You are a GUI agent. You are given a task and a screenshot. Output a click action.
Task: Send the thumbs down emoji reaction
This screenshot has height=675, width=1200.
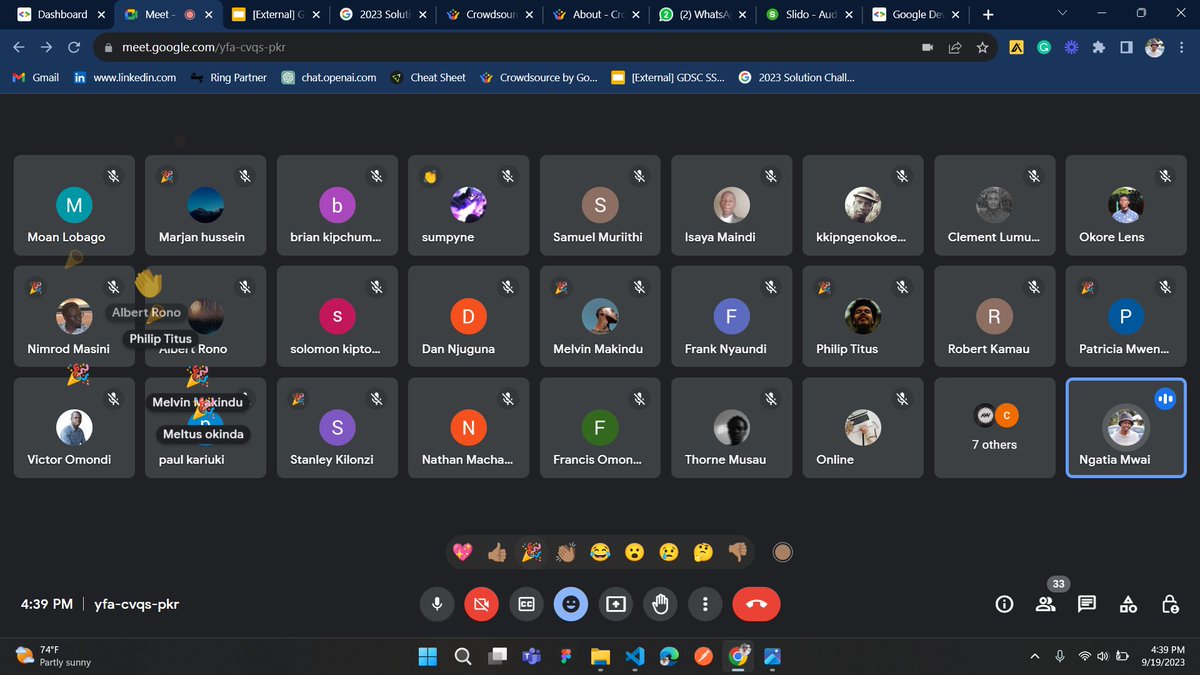pos(737,551)
